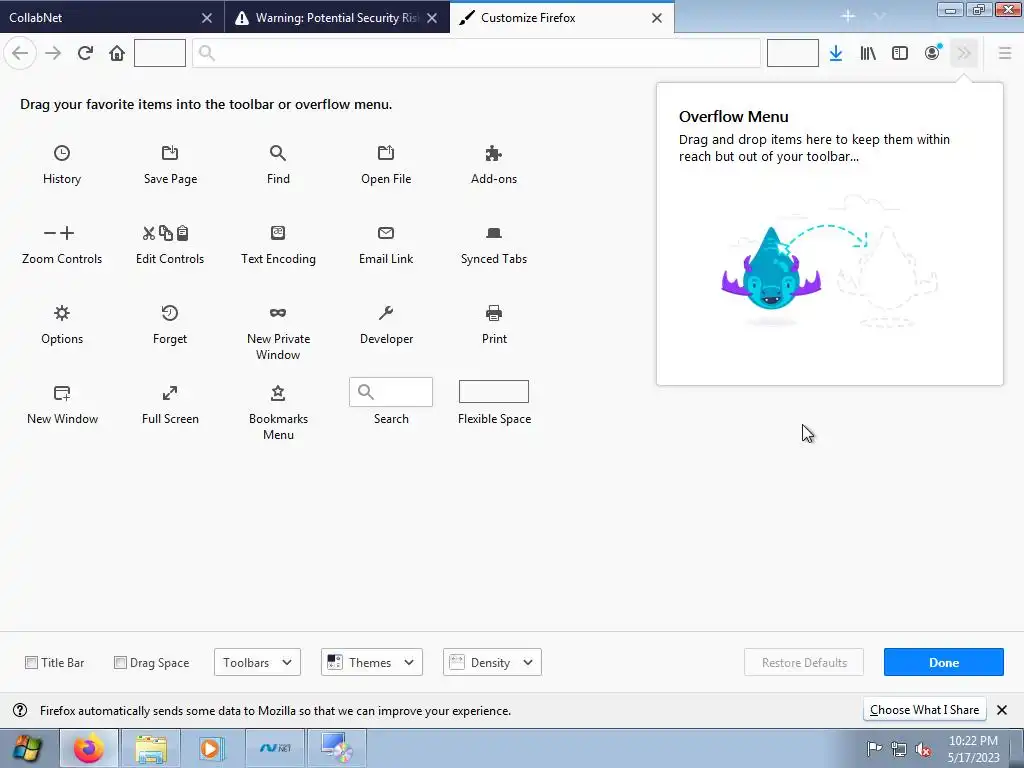Click the Firefox Account avatar icon

pos(933,53)
